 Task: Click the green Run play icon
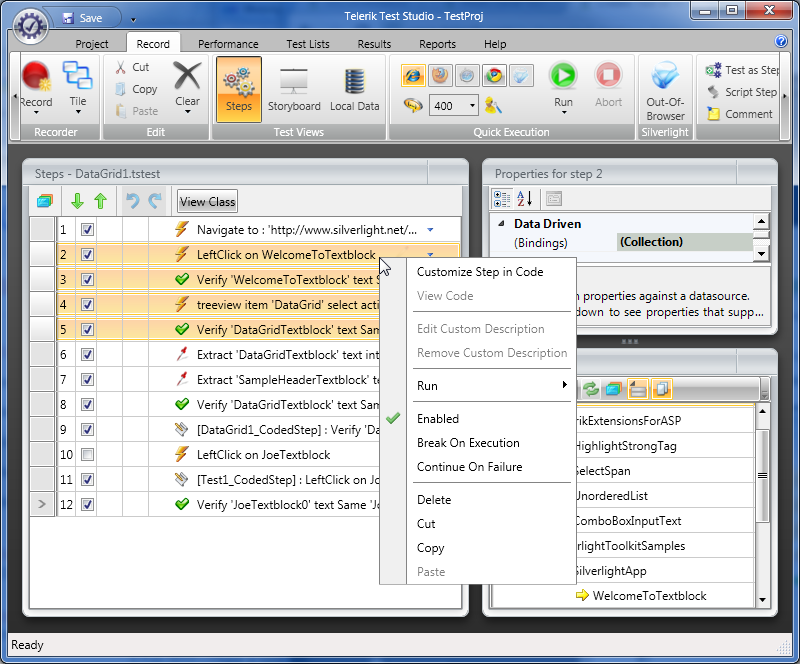coord(563,76)
